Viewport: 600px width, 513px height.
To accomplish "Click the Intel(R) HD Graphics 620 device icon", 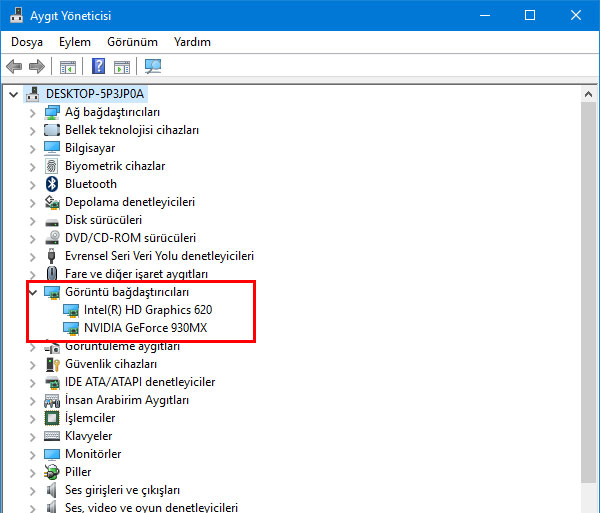I will 71,310.
